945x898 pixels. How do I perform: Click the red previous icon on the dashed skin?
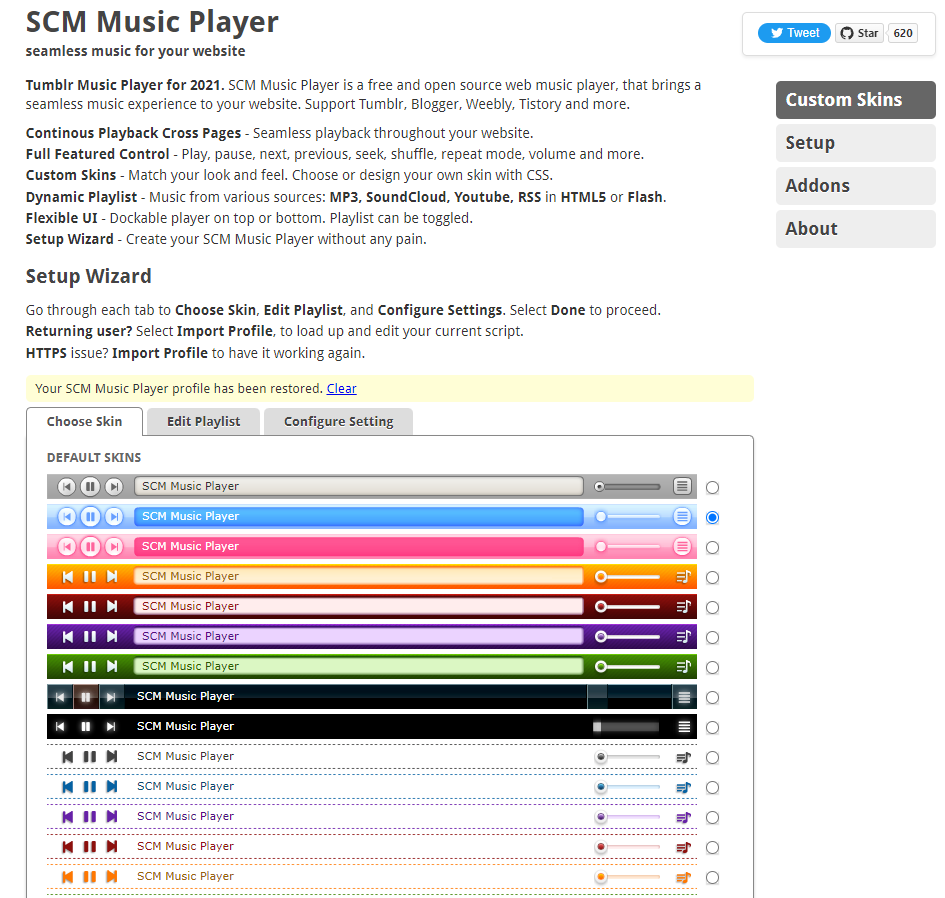point(68,847)
